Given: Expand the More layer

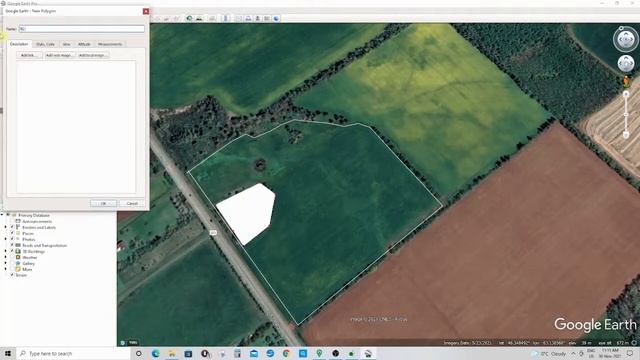Looking at the screenshot, I should pos(5,269).
